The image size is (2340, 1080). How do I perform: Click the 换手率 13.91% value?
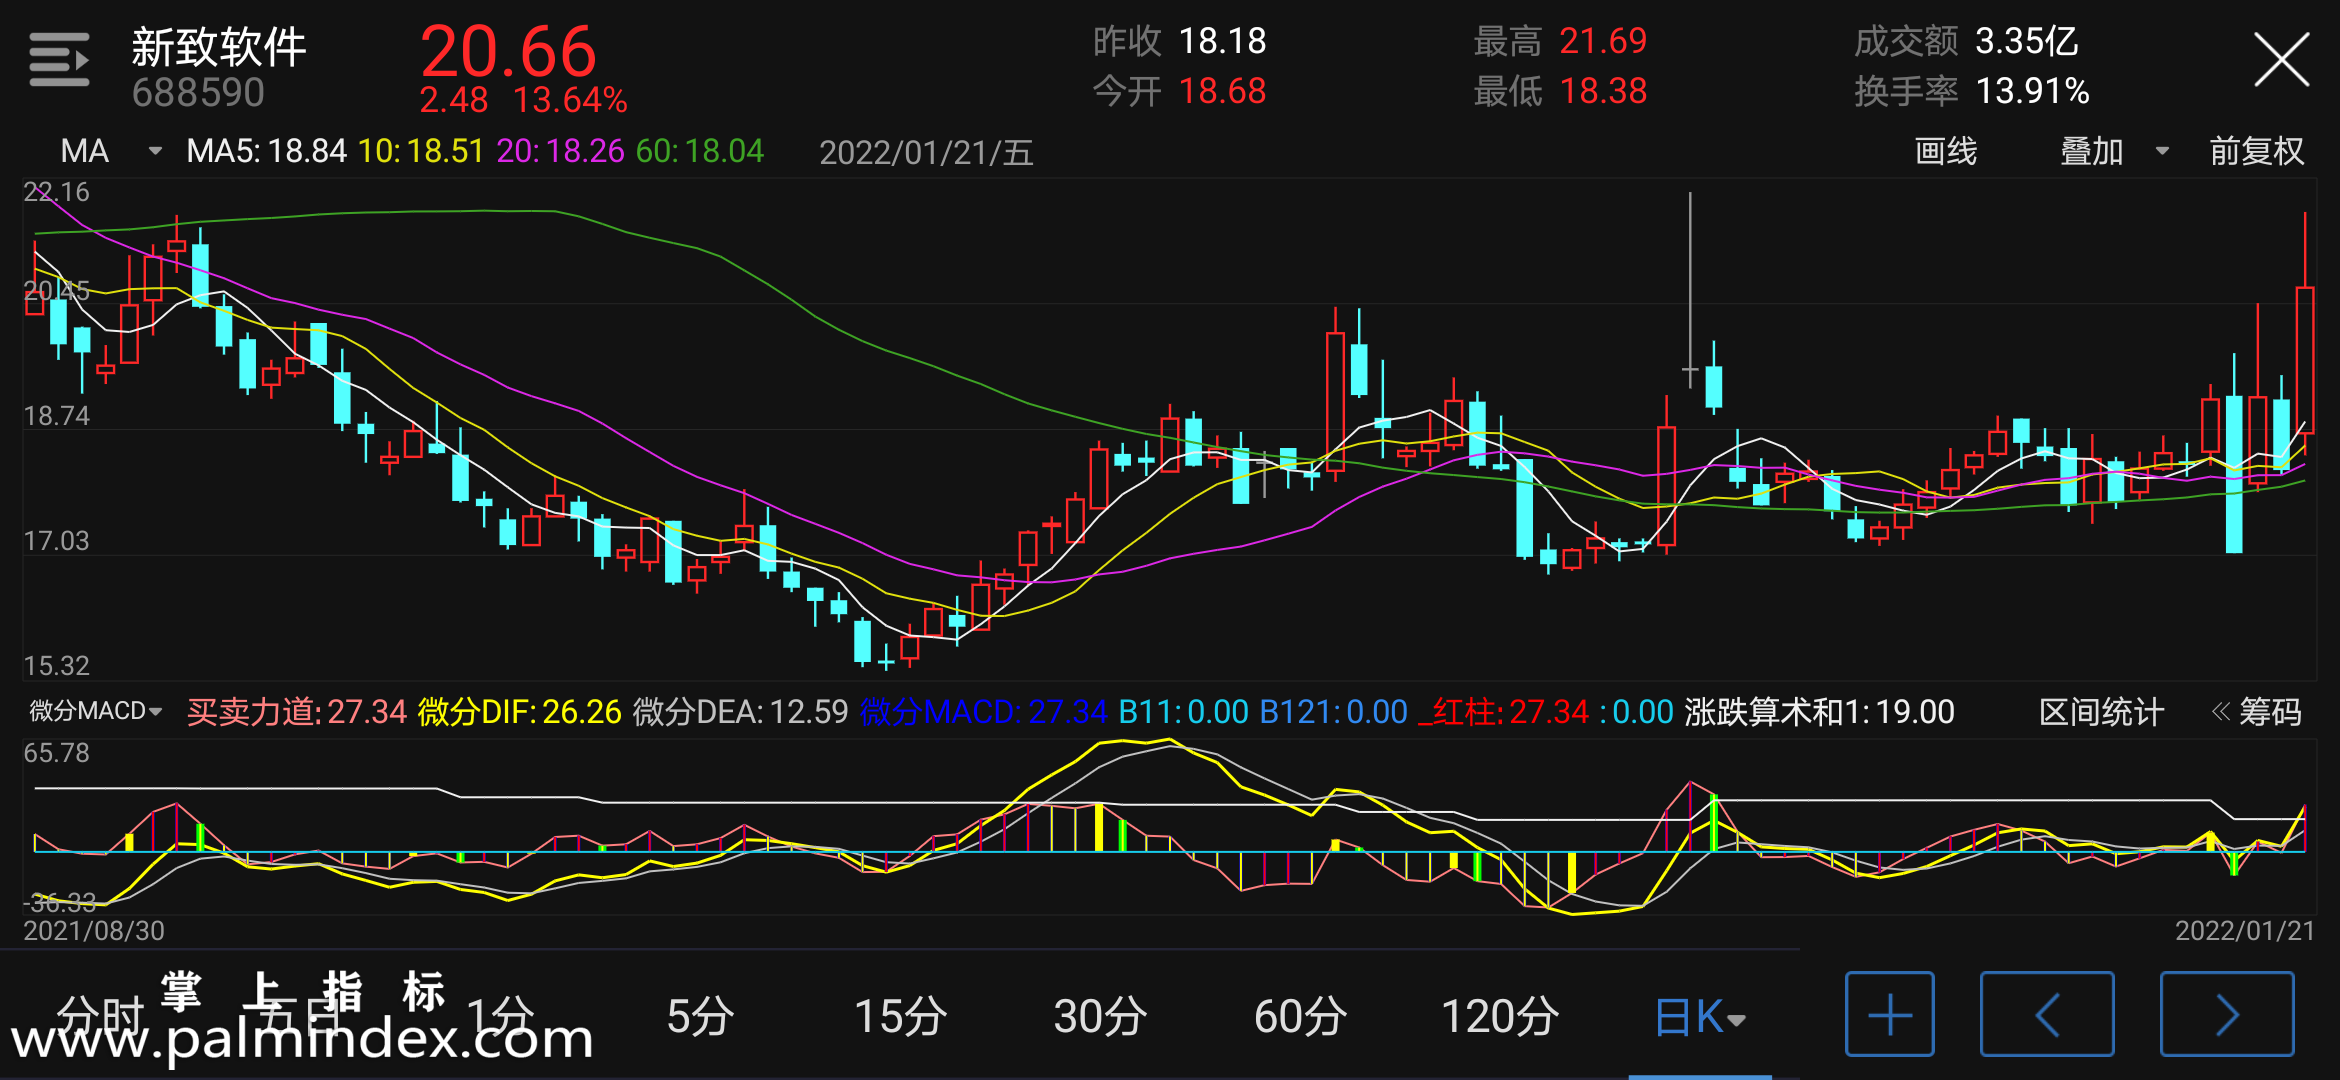point(2032,91)
